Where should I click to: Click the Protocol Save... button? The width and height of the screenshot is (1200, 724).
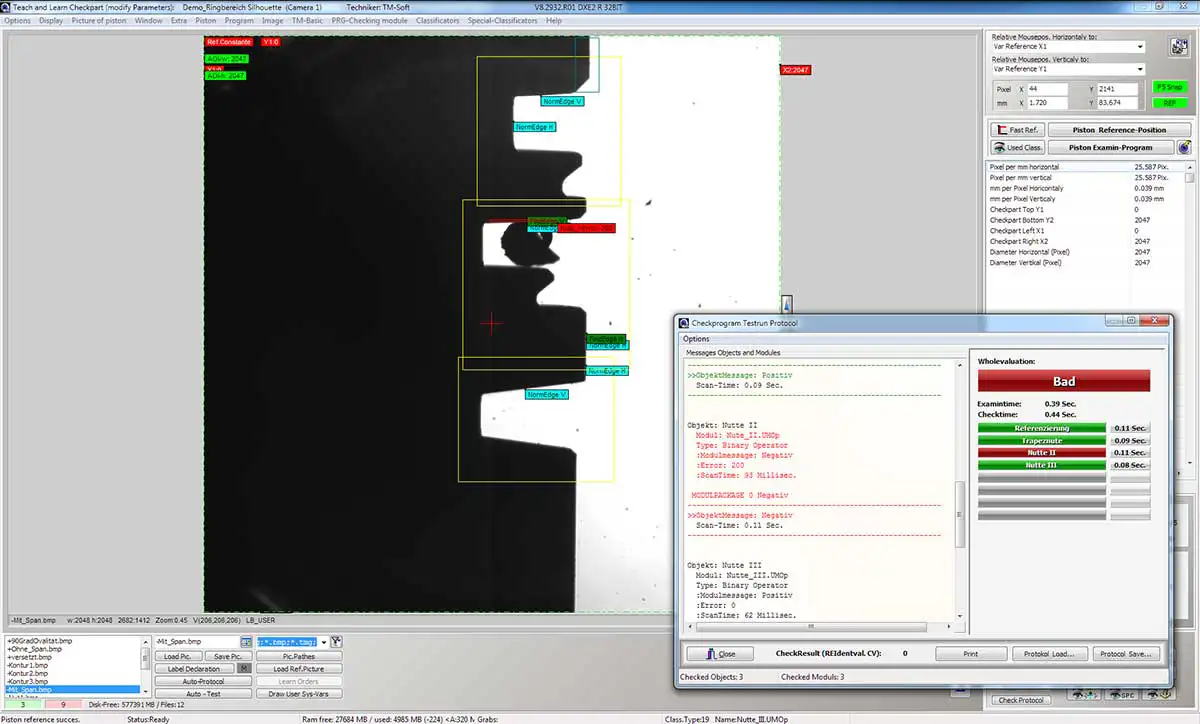(1127, 653)
